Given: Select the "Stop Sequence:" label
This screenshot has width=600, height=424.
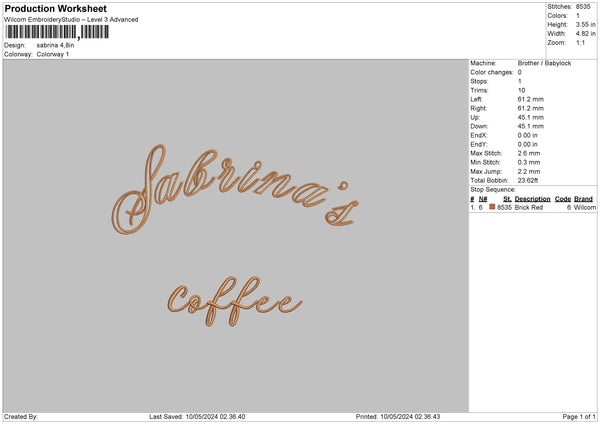Looking at the screenshot, I should [x=493, y=190].
